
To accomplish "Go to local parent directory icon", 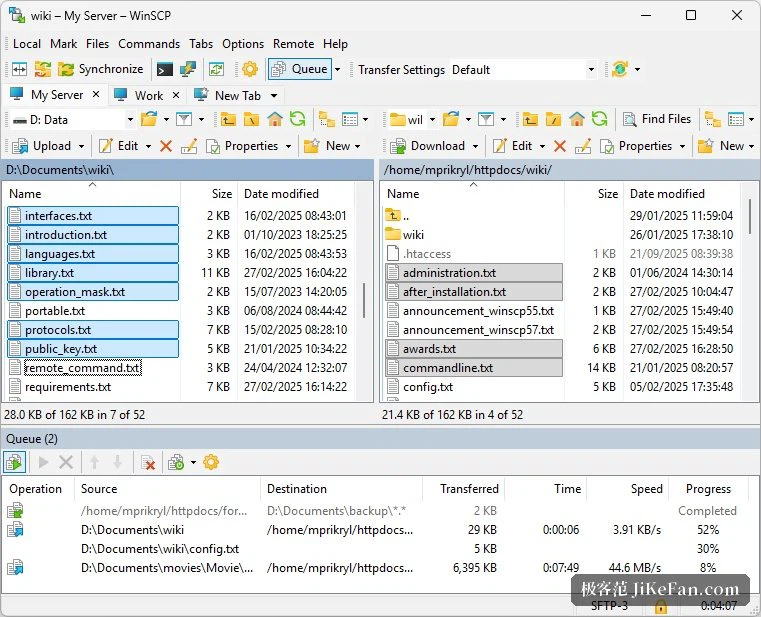I will pyautogui.click(x=228, y=119).
